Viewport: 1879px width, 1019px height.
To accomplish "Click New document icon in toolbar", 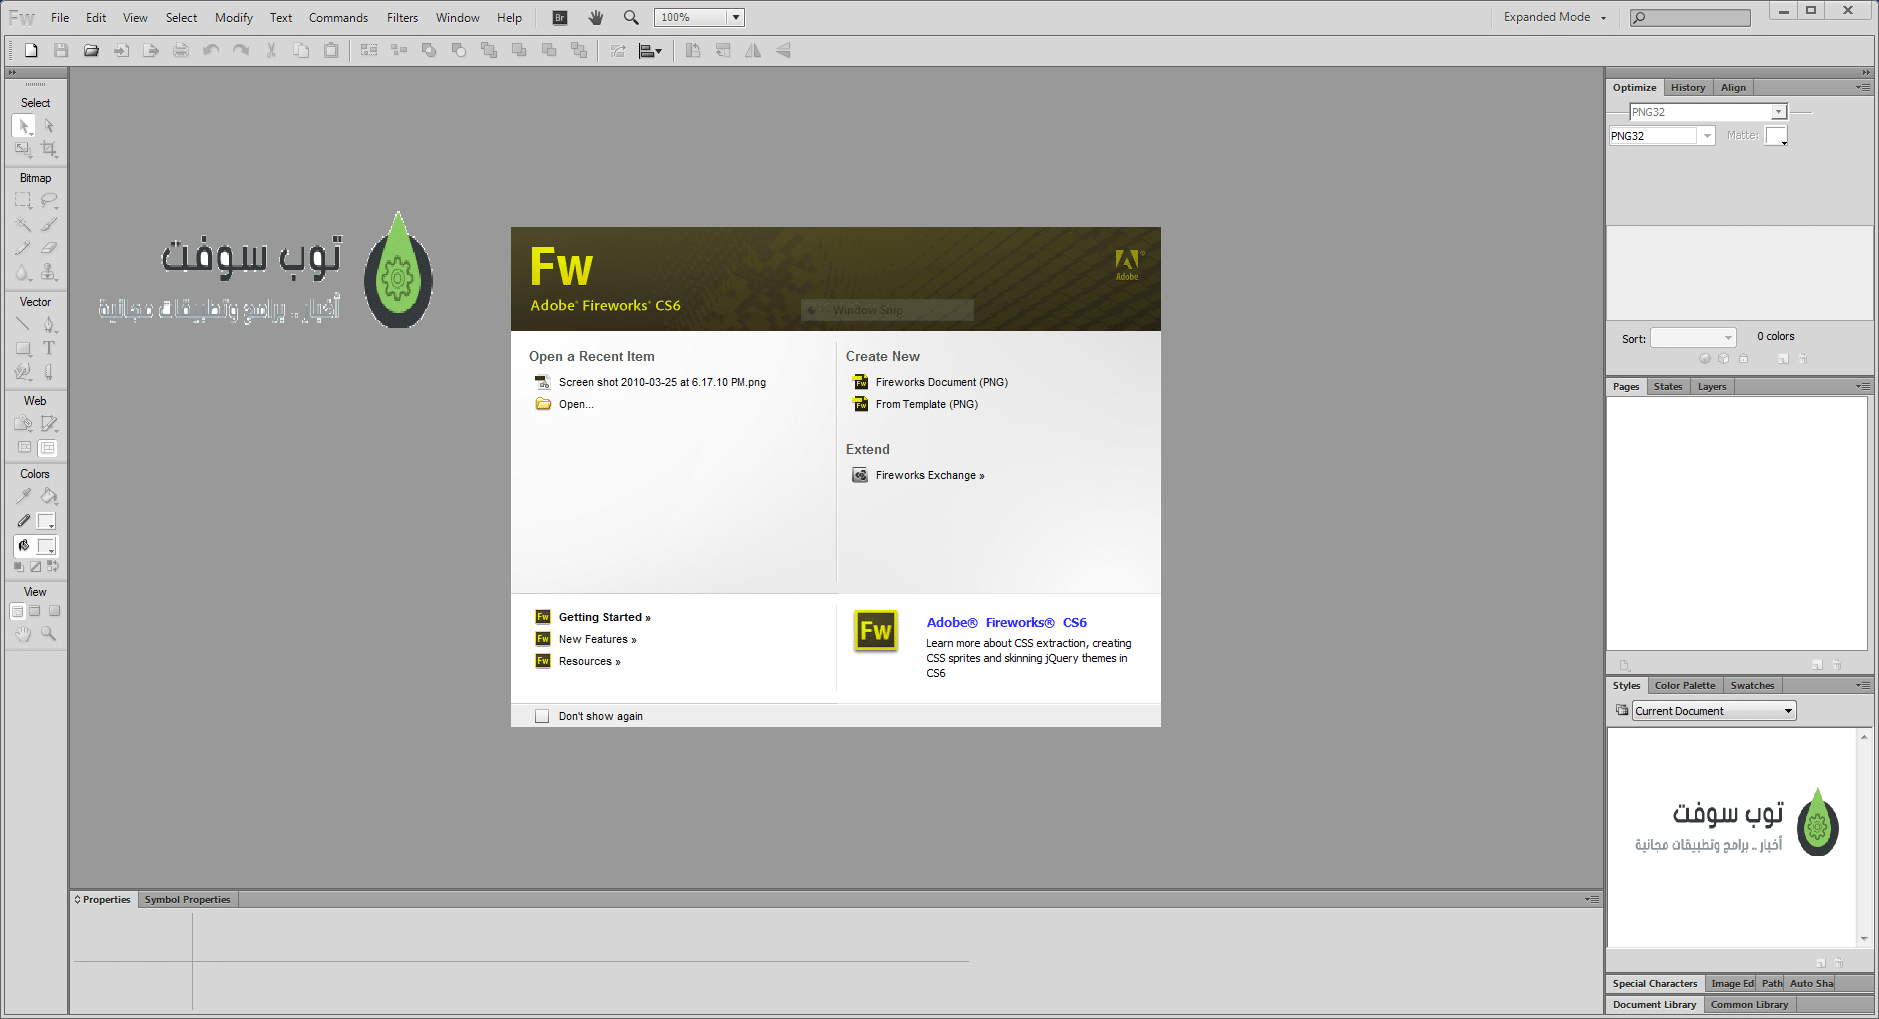I will pos(31,50).
